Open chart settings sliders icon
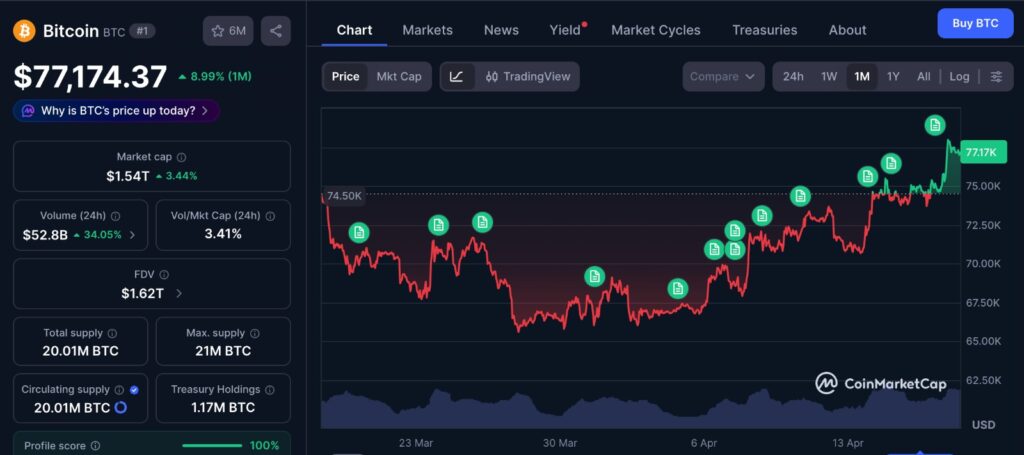1024x455 pixels. pos(996,76)
